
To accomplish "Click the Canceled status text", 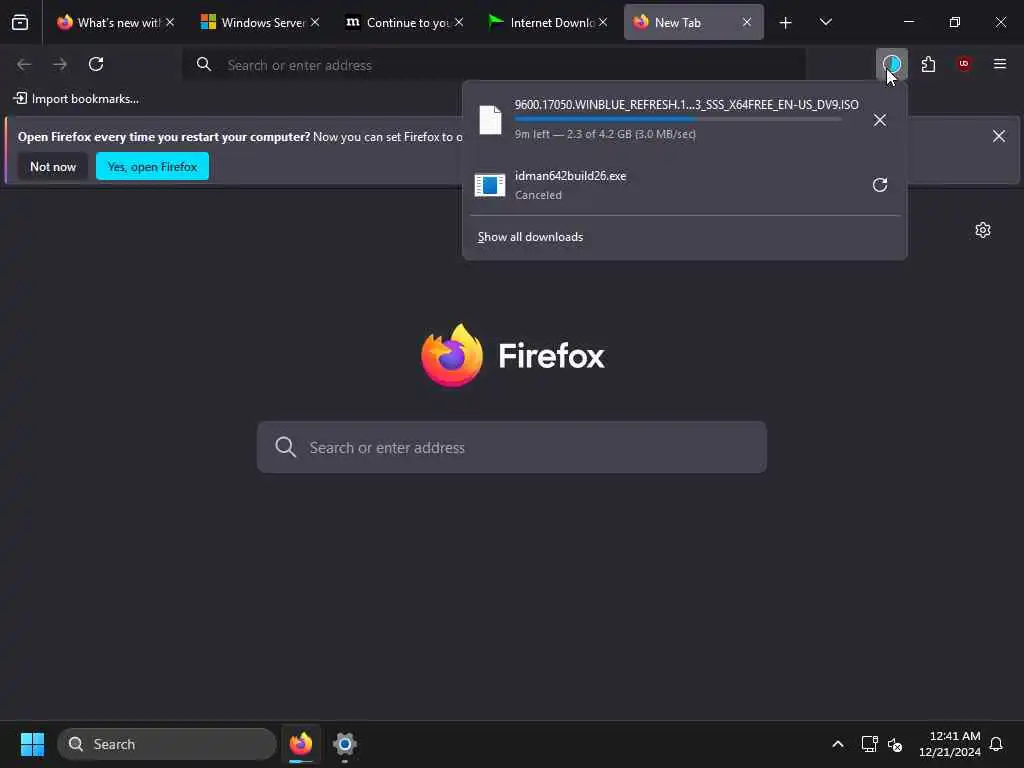I will pyautogui.click(x=538, y=195).
